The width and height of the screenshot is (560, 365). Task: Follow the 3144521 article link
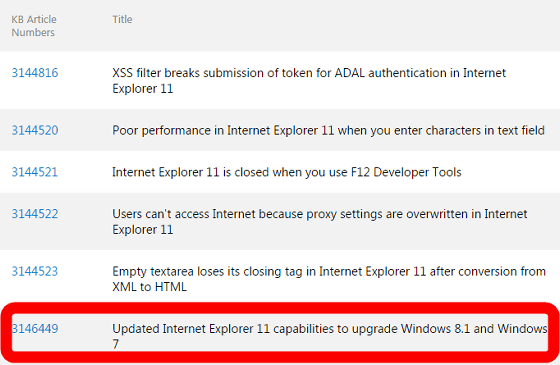tap(35, 172)
